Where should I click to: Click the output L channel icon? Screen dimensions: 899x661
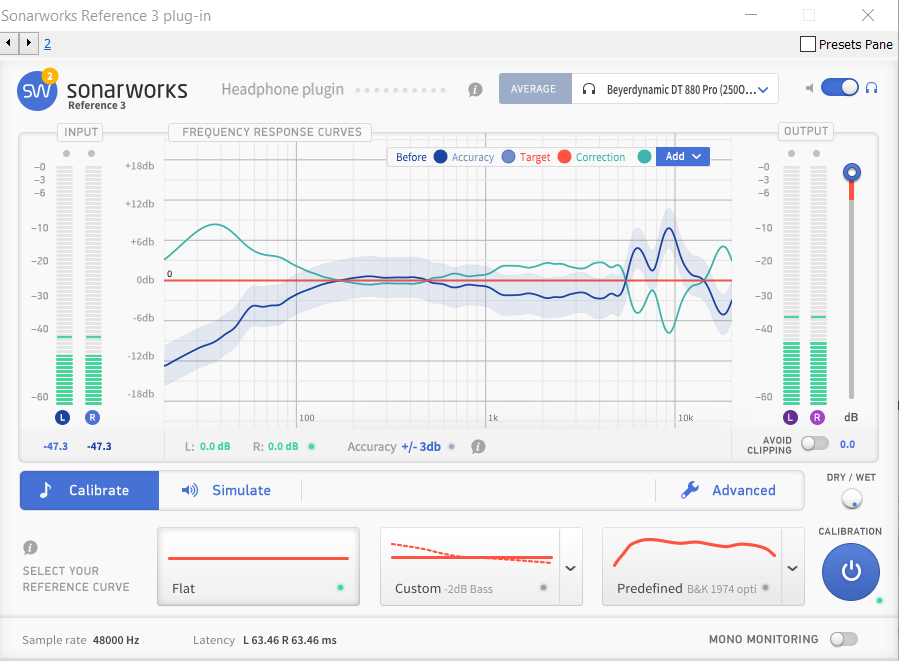click(790, 417)
